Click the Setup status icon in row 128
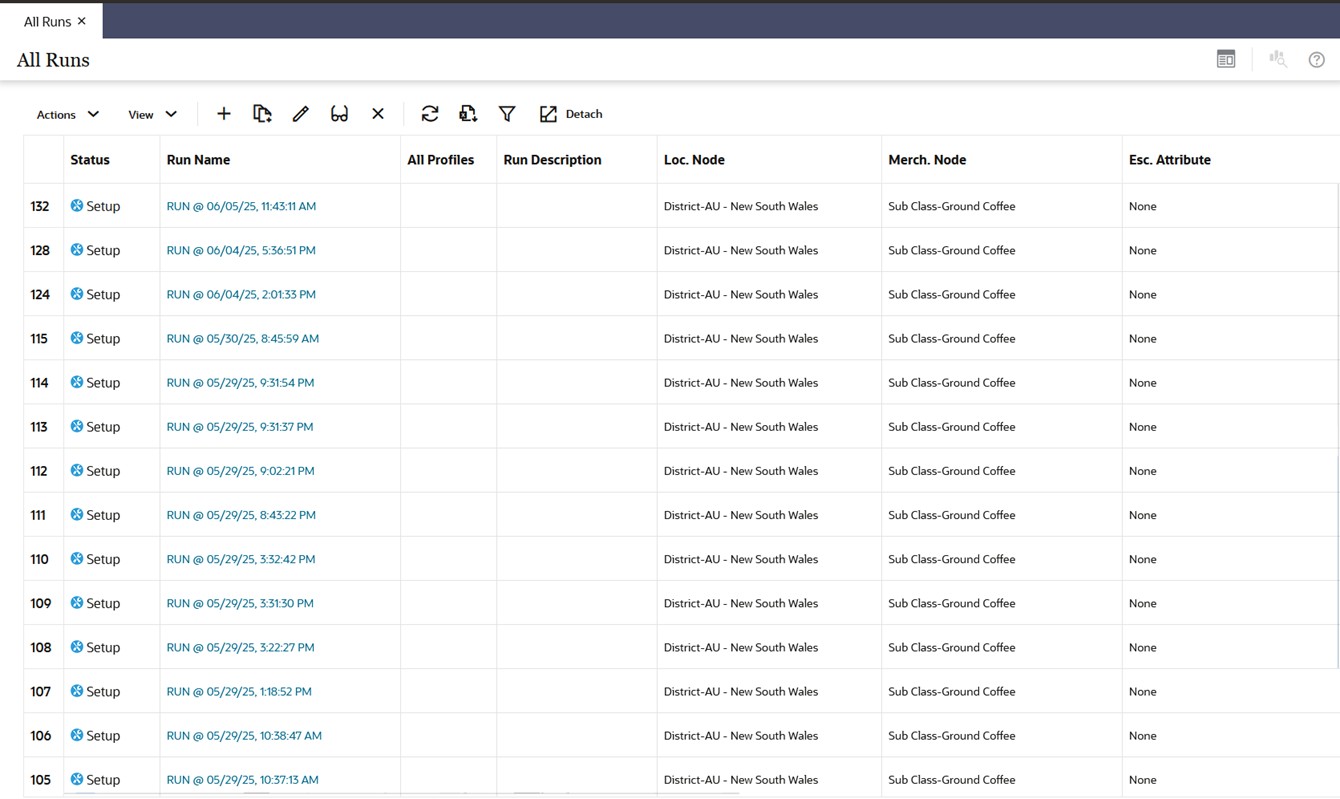1340x799 pixels. click(77, 250)
